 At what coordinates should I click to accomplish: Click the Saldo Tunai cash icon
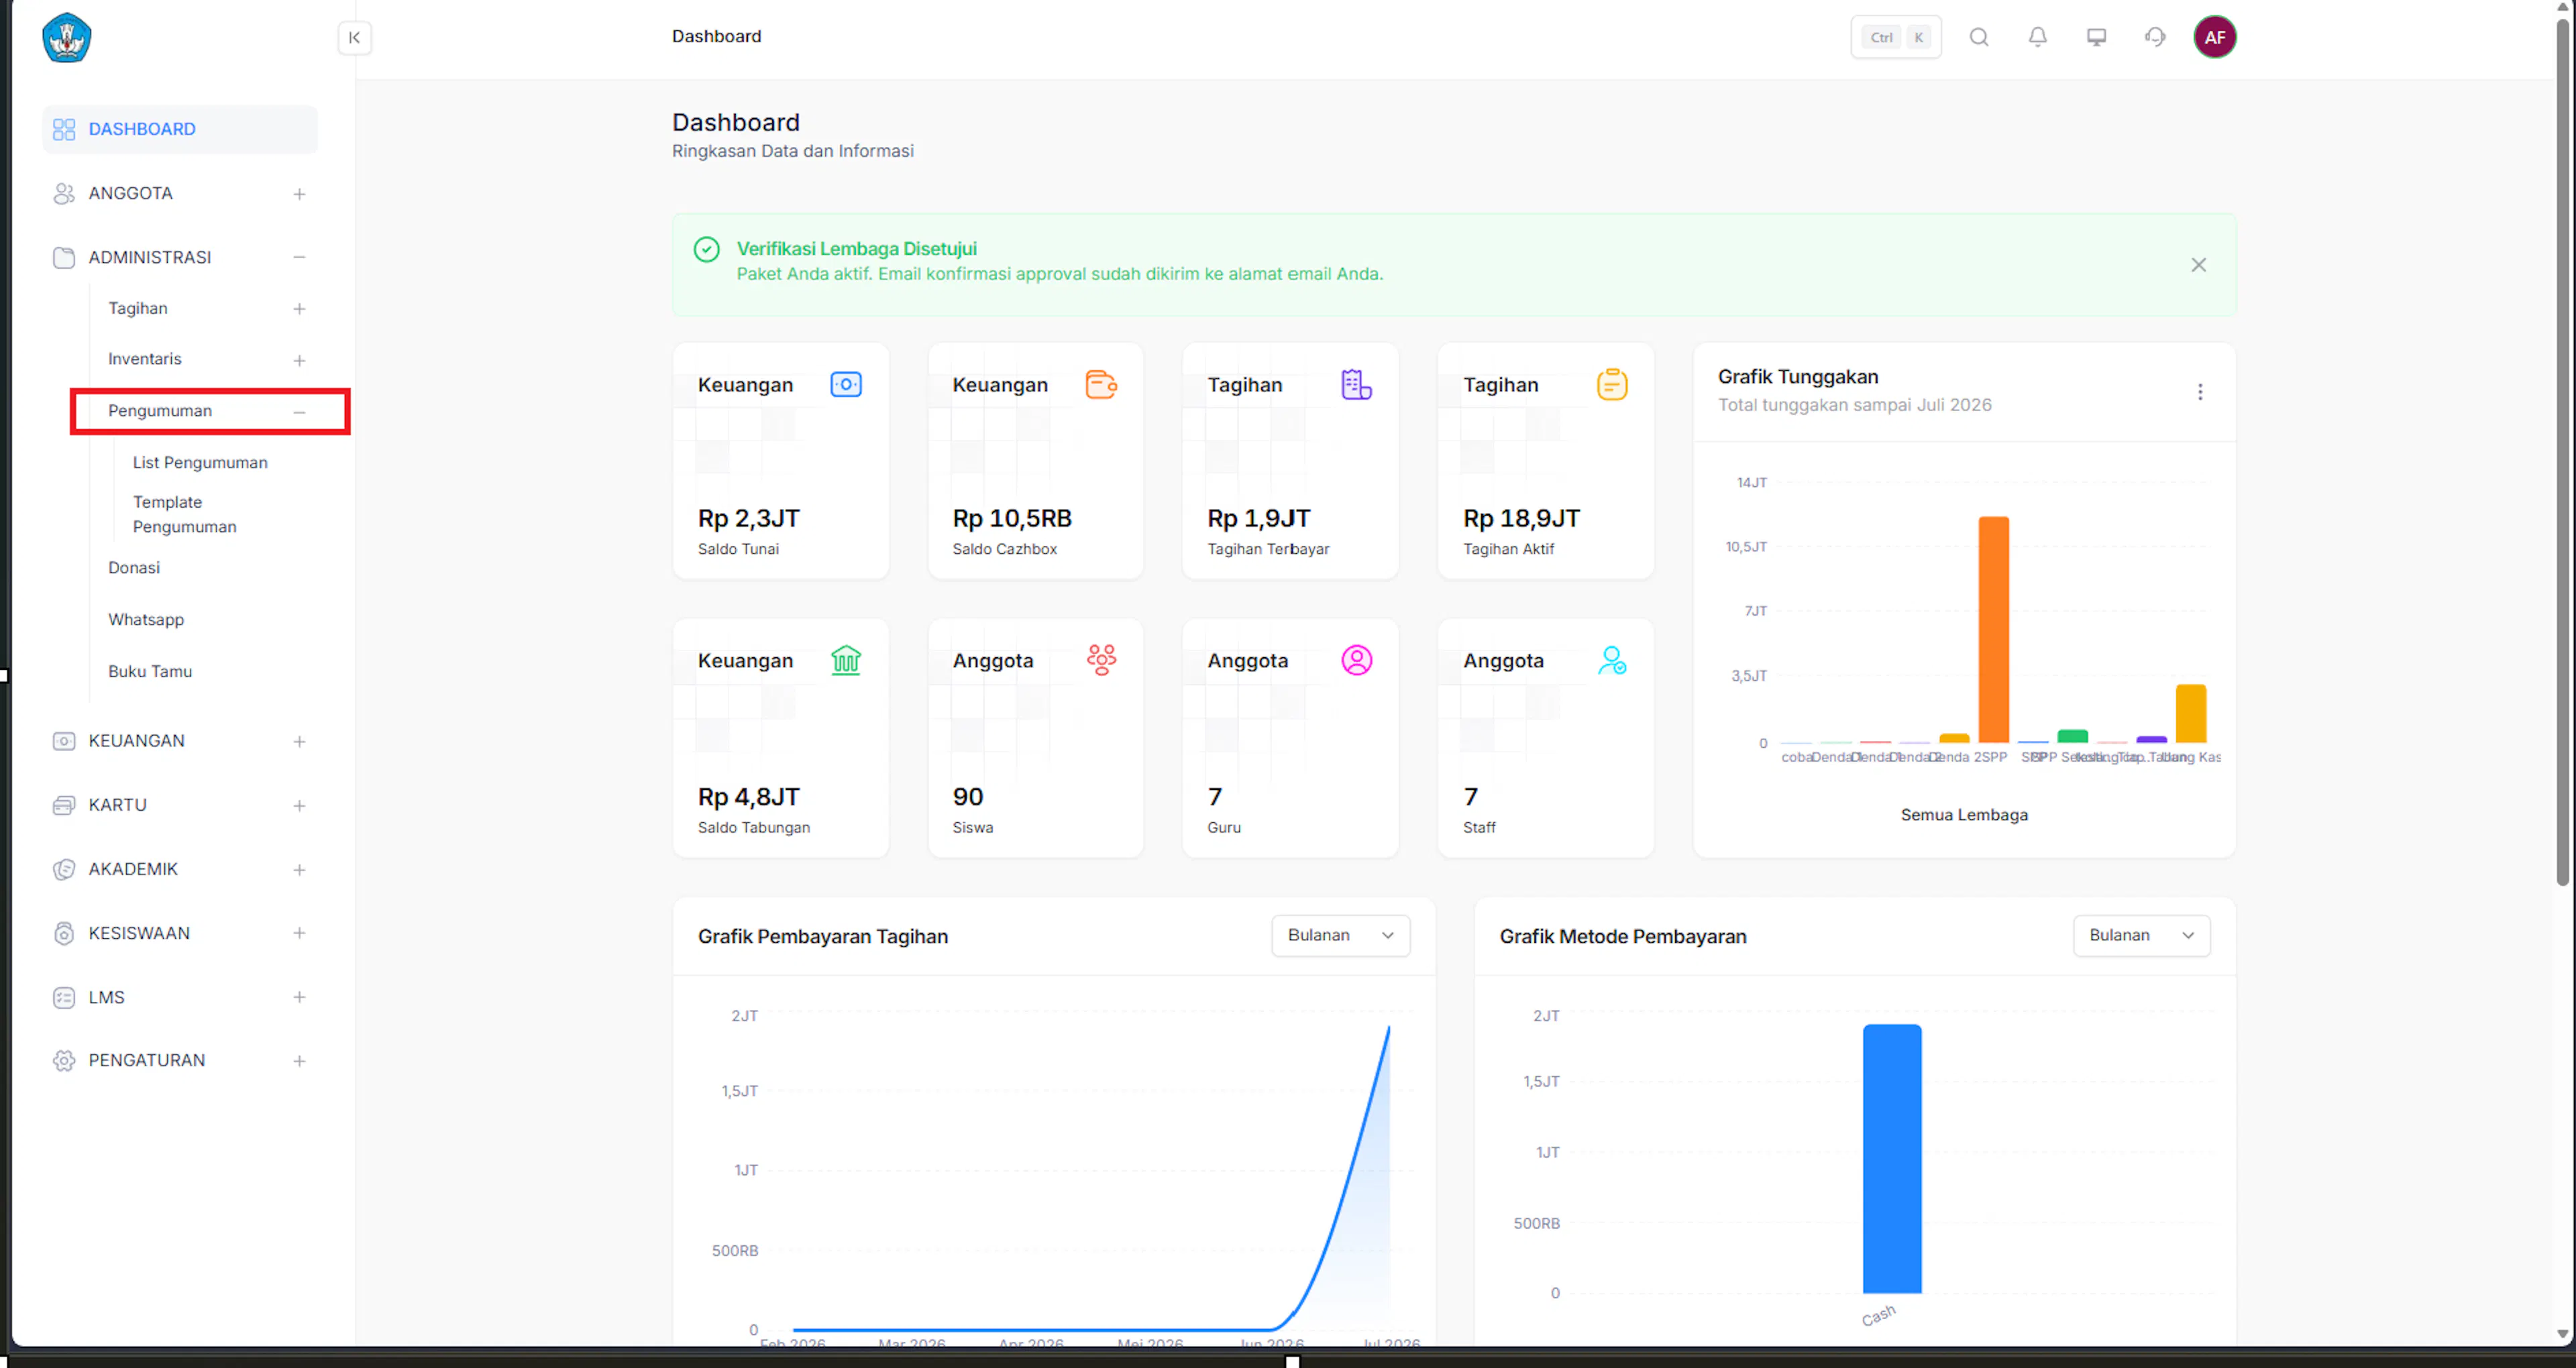point(846,385)
